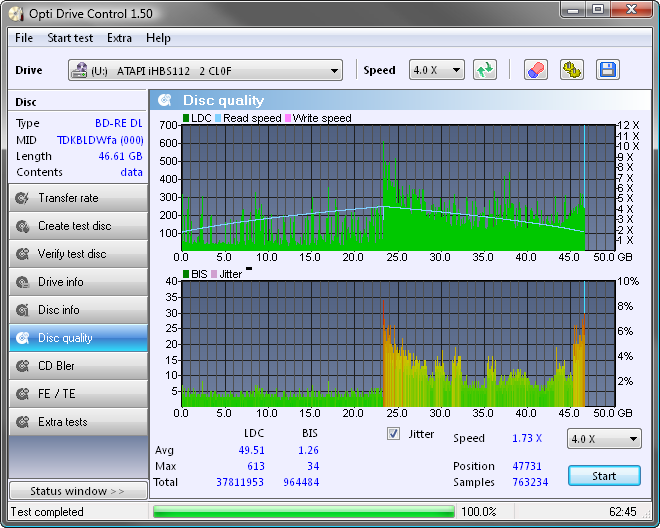Click the Contents value data

[131, 172]
